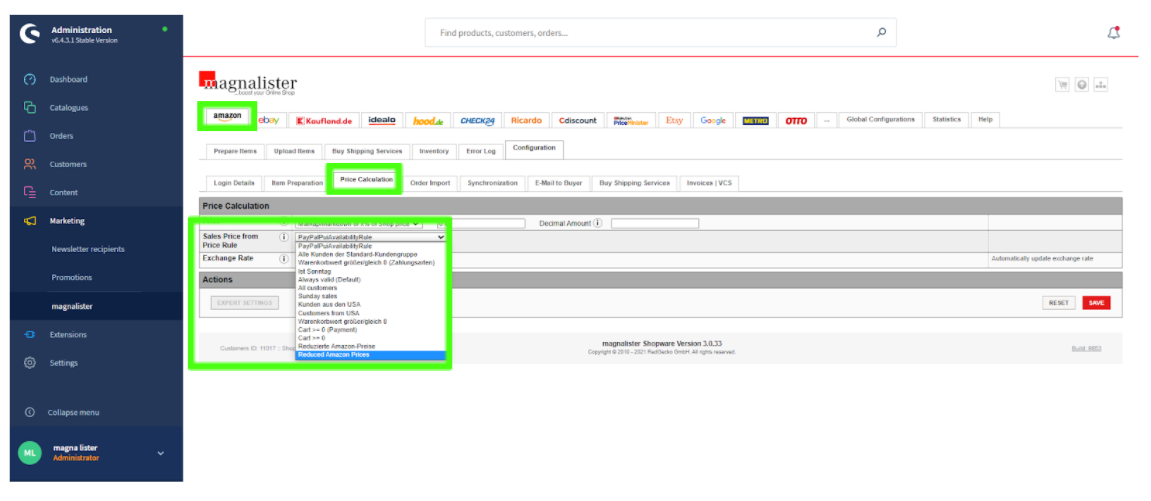The image size is (1151, 501).
Task: Open the Synchronization sub-tab
Action: coord(493,183)
